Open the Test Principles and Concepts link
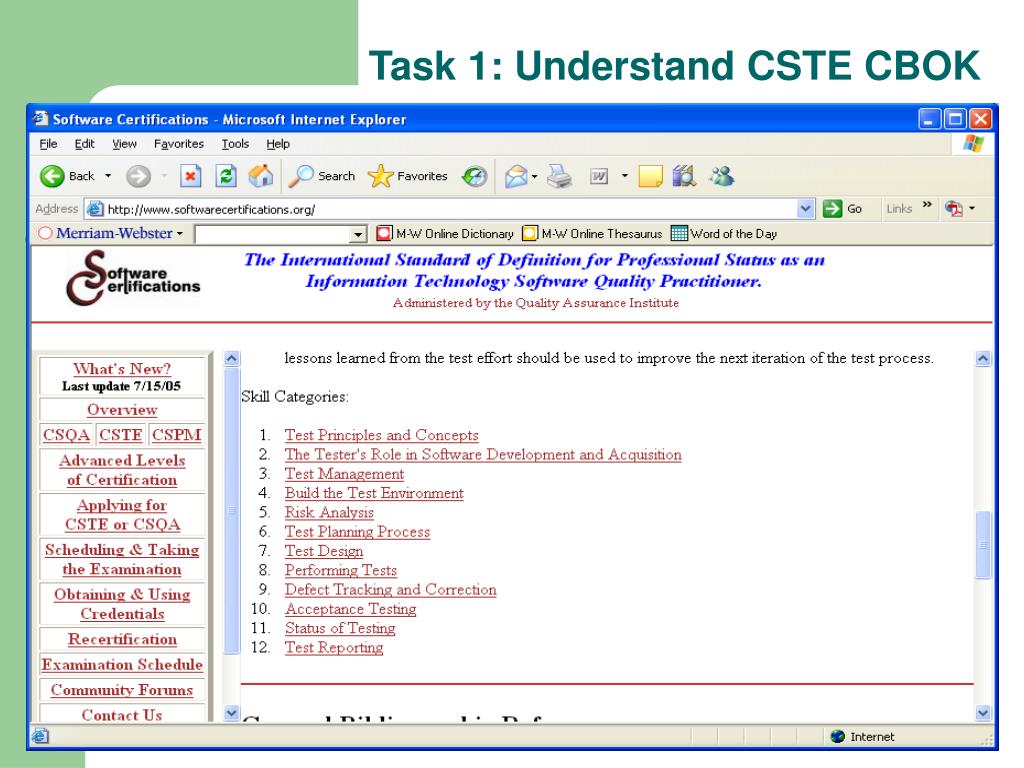Screen dimensions: 1024x768 pyautogui.click(x=381, y=435)
